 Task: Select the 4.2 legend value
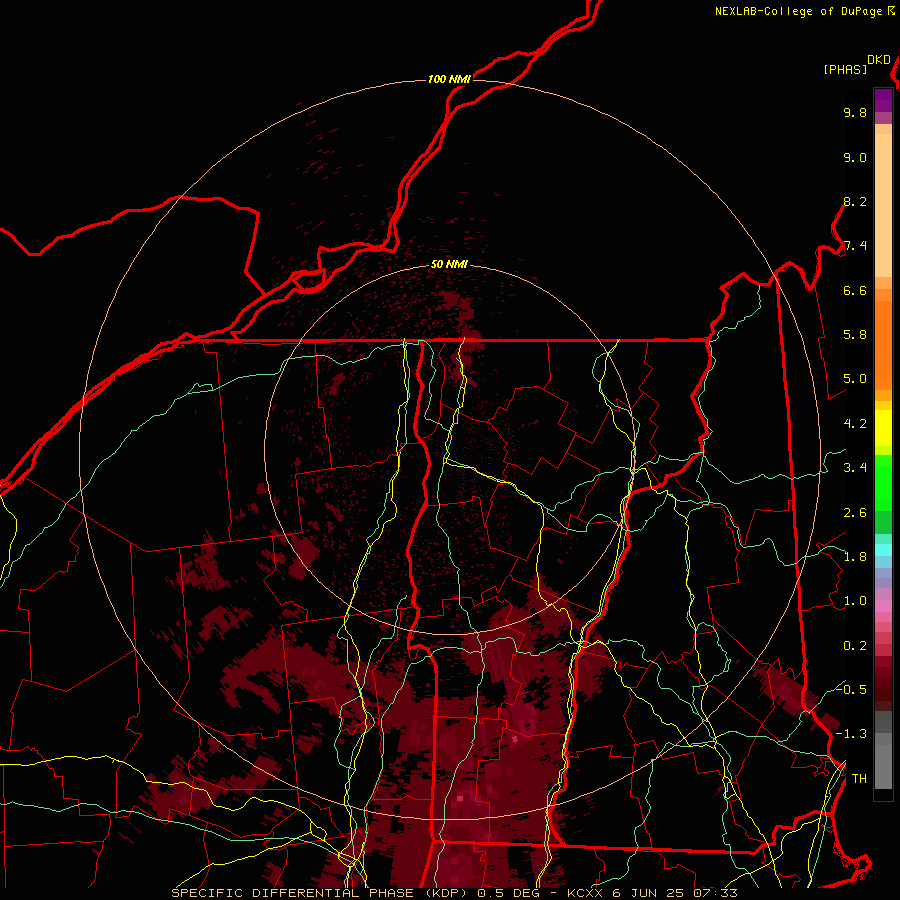point(855,424)
